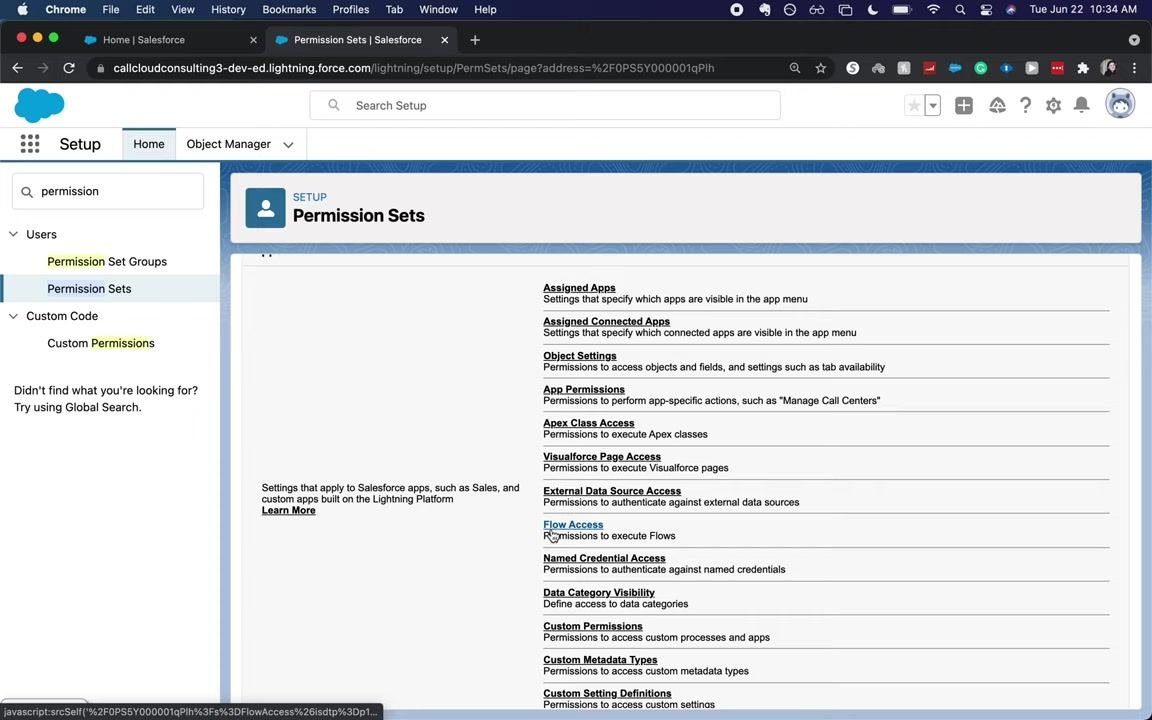The width and height of the screenshot is (1152, 720).
Task: Open the App Launcher grid icon
Action: [x=29, y=144]
